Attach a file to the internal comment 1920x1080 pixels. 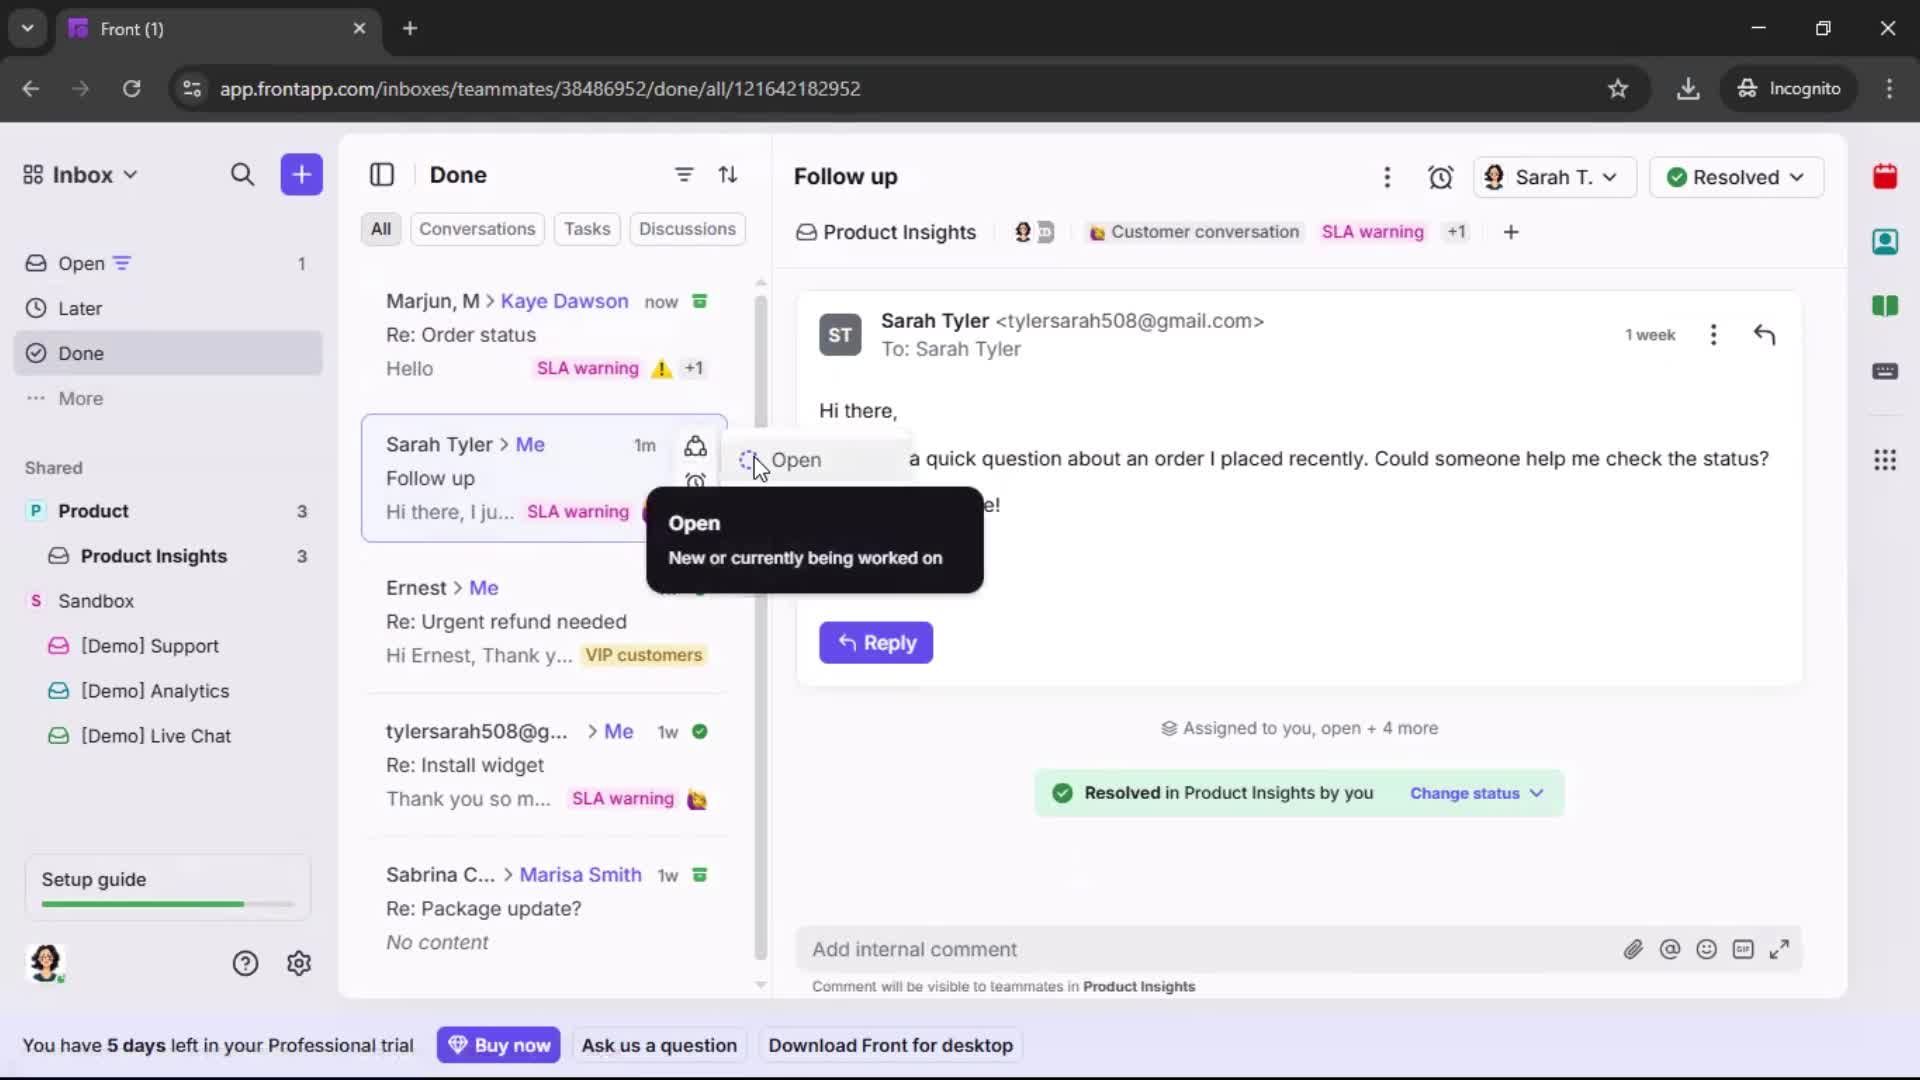point(1634,949)
